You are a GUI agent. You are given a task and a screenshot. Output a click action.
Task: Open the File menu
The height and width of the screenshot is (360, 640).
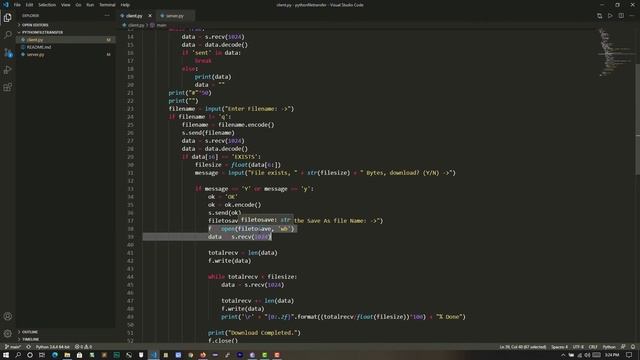point(17,5)
